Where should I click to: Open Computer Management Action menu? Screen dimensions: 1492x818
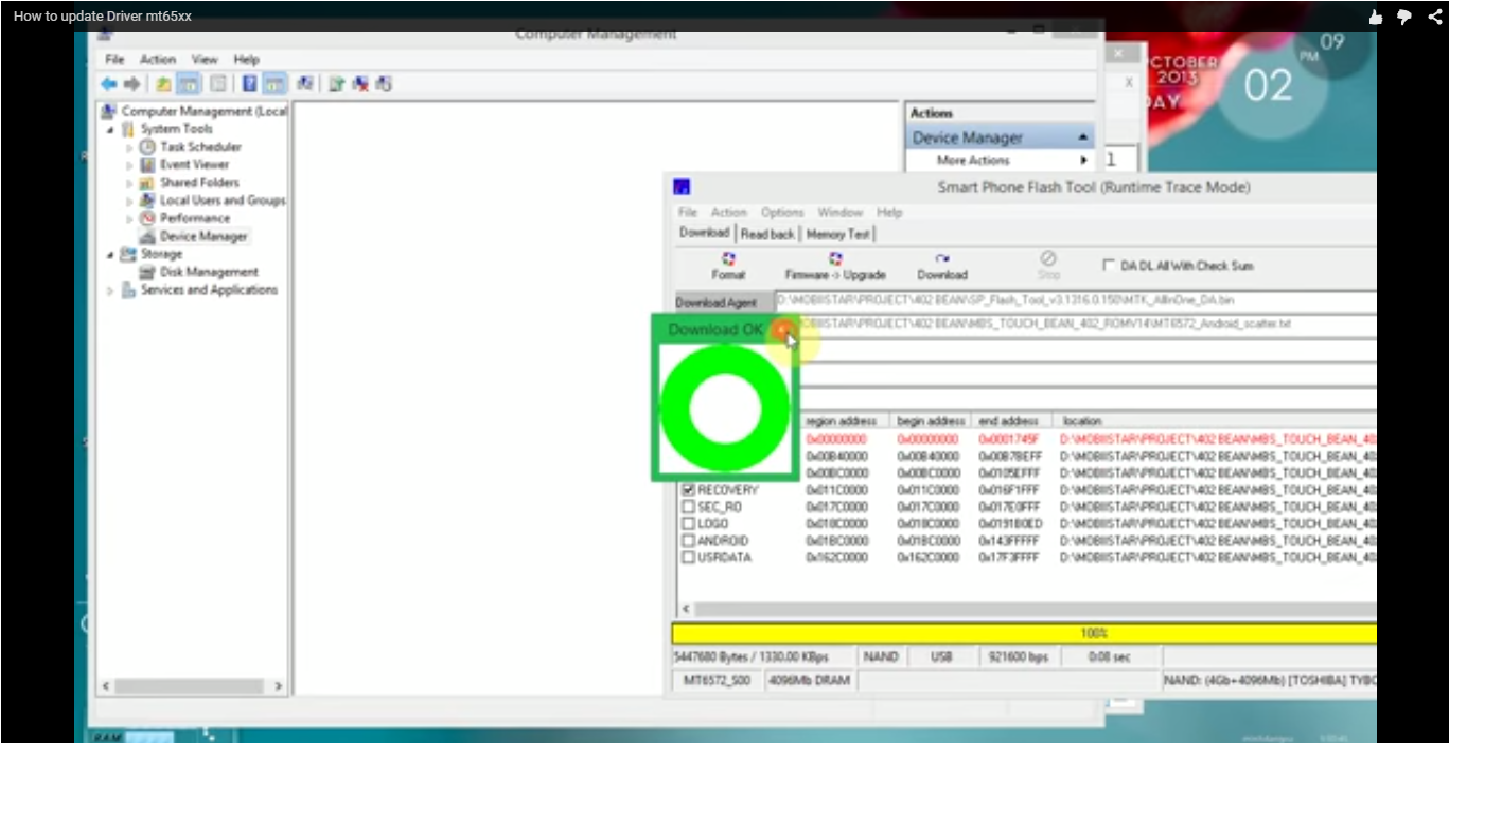tap(158, 59)
